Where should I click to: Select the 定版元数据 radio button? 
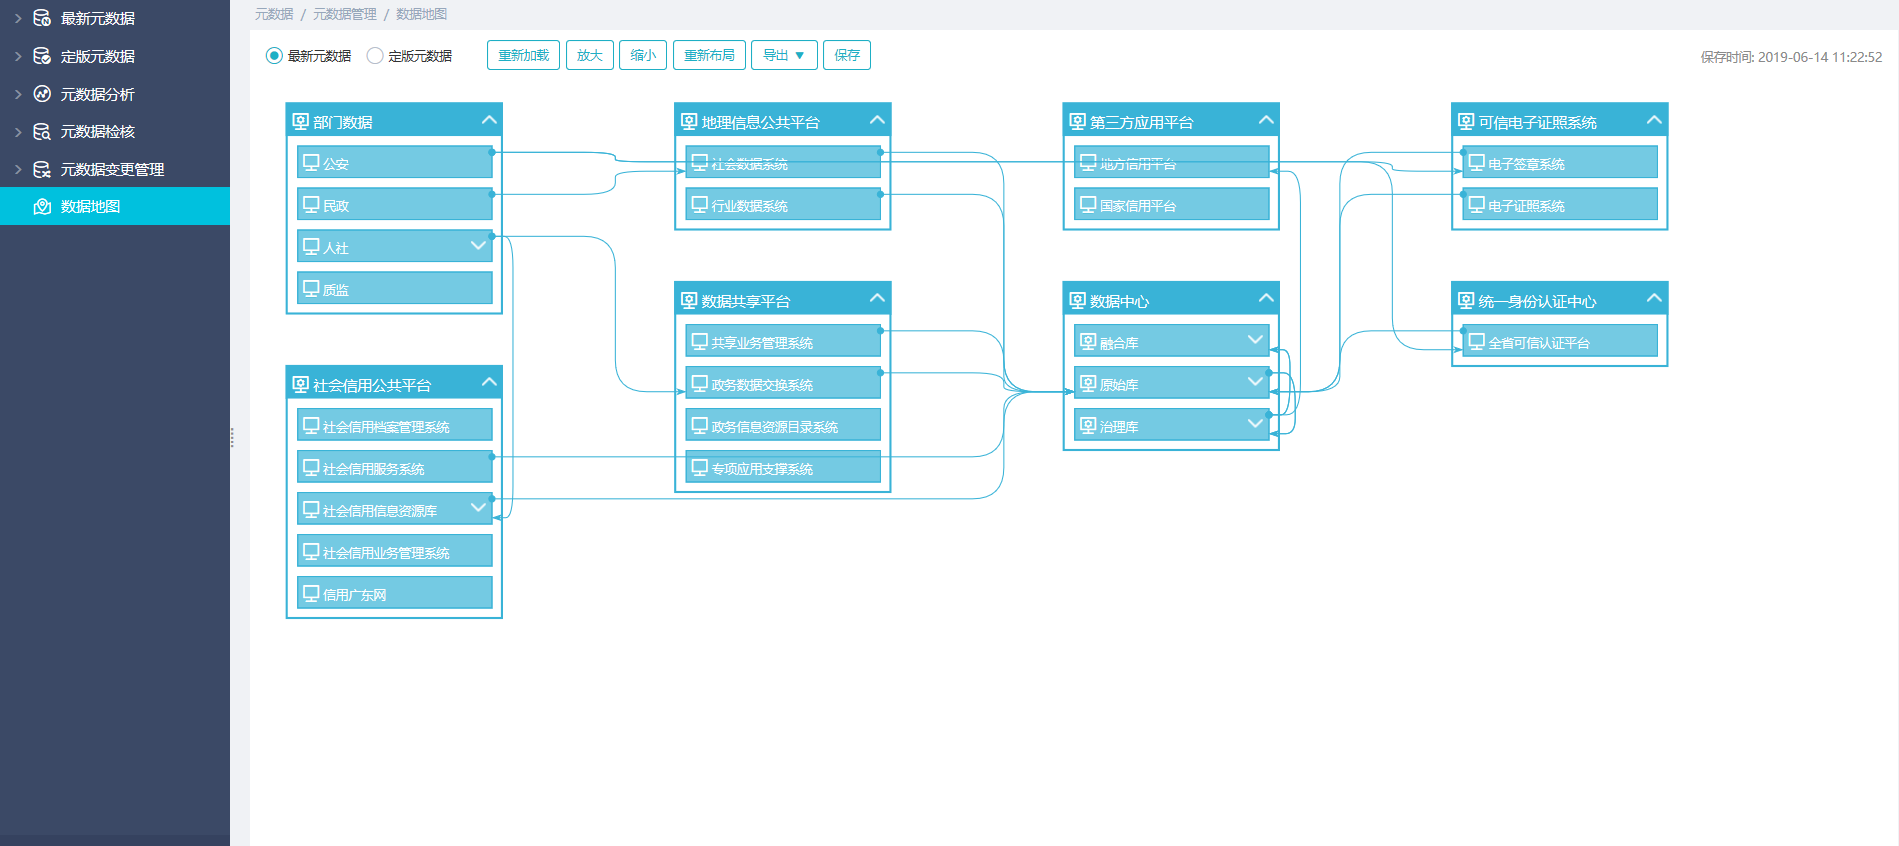coord(375,56)
